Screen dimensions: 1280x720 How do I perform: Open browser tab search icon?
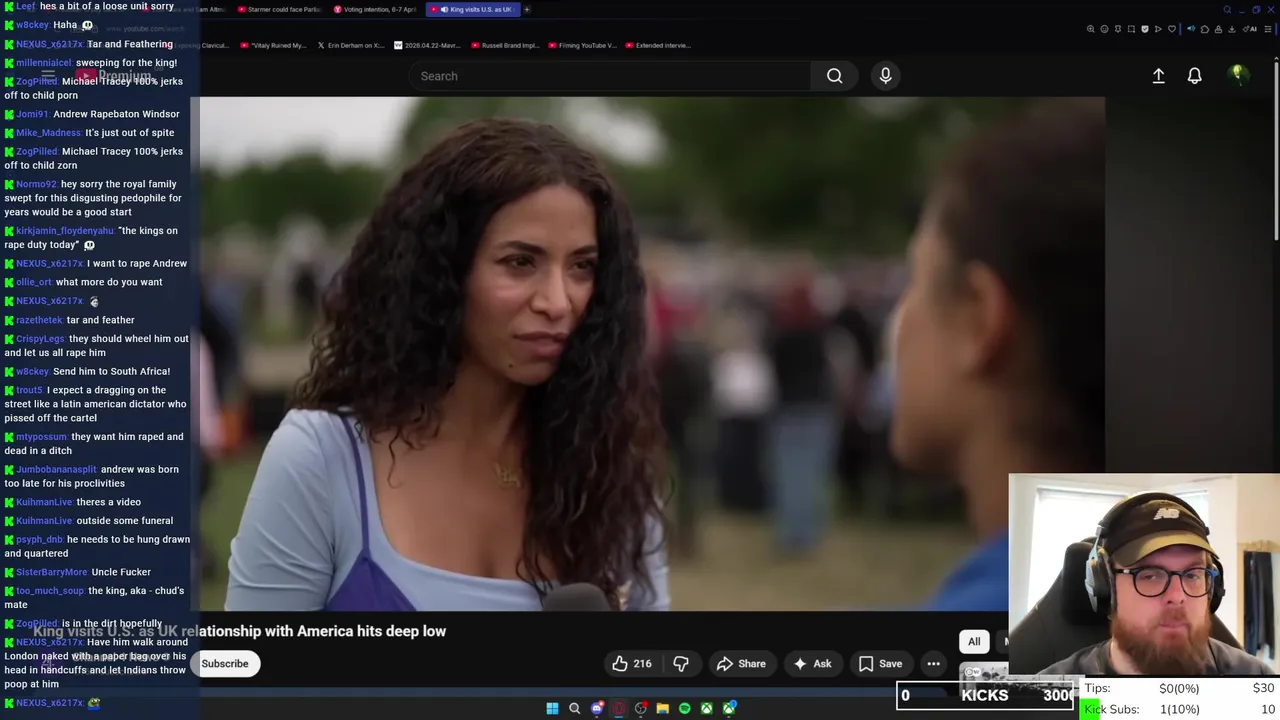coord(1227,9)
